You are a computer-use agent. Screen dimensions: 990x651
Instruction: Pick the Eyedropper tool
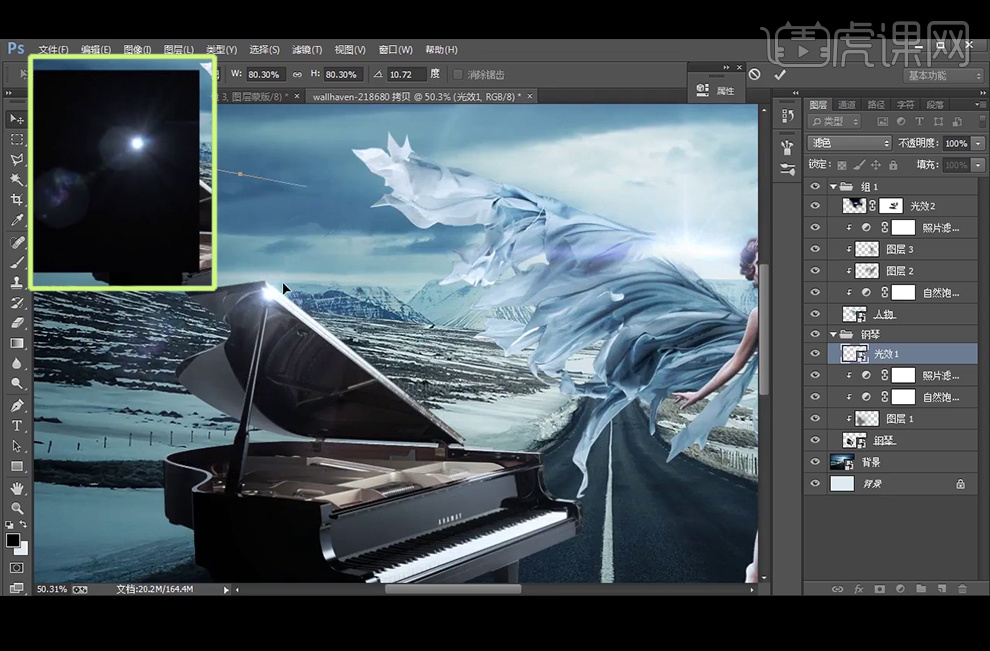pyautogui.click(x=16, y=221)
